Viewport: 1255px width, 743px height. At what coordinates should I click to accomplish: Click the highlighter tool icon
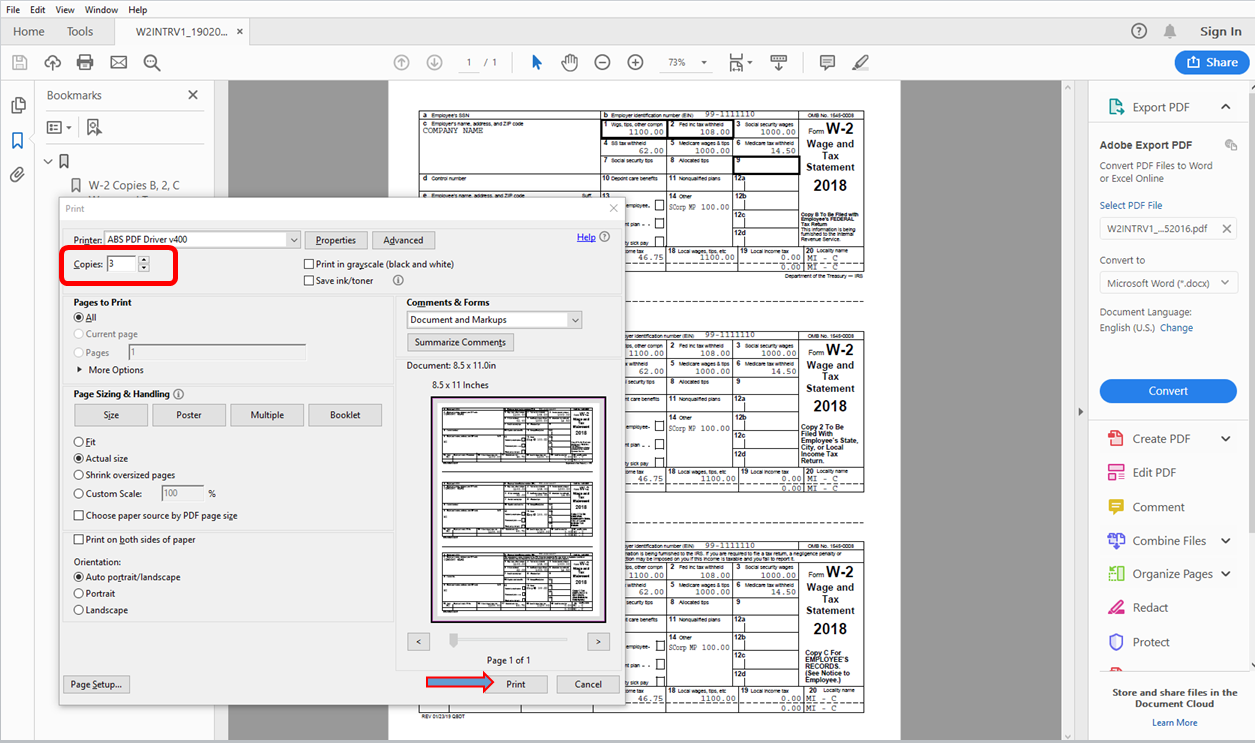860,61
